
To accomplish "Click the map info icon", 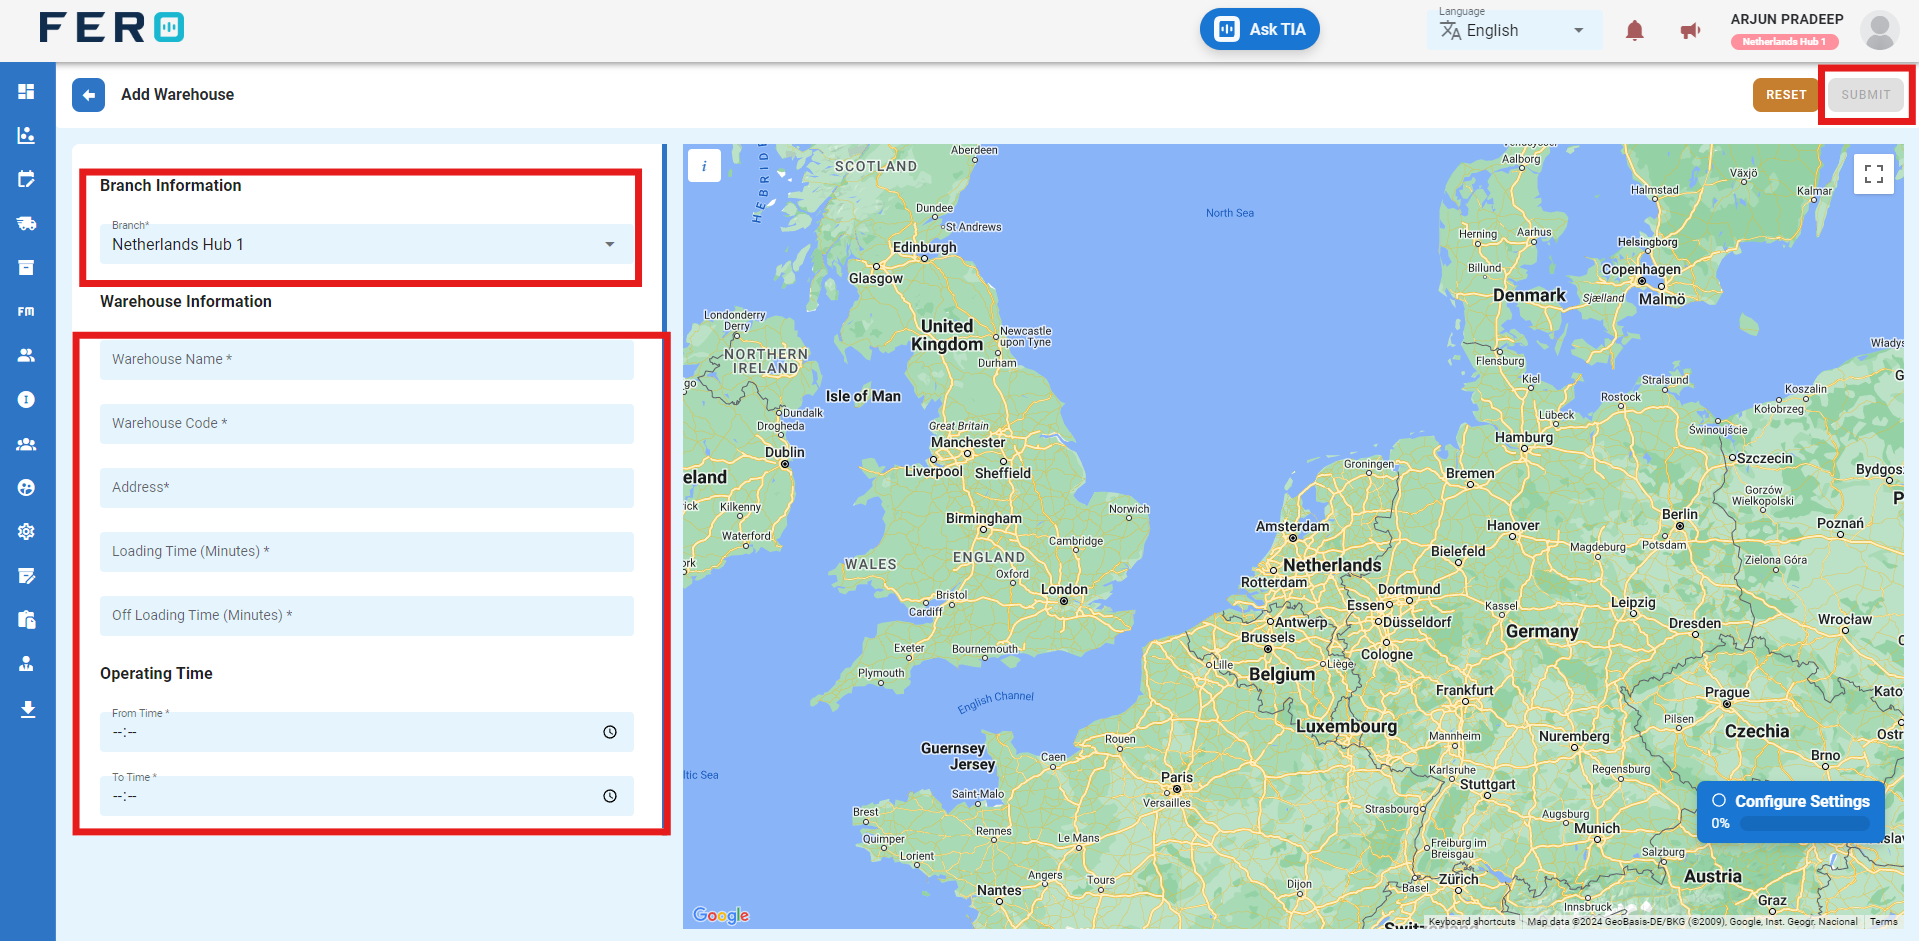I will (705, 166).
